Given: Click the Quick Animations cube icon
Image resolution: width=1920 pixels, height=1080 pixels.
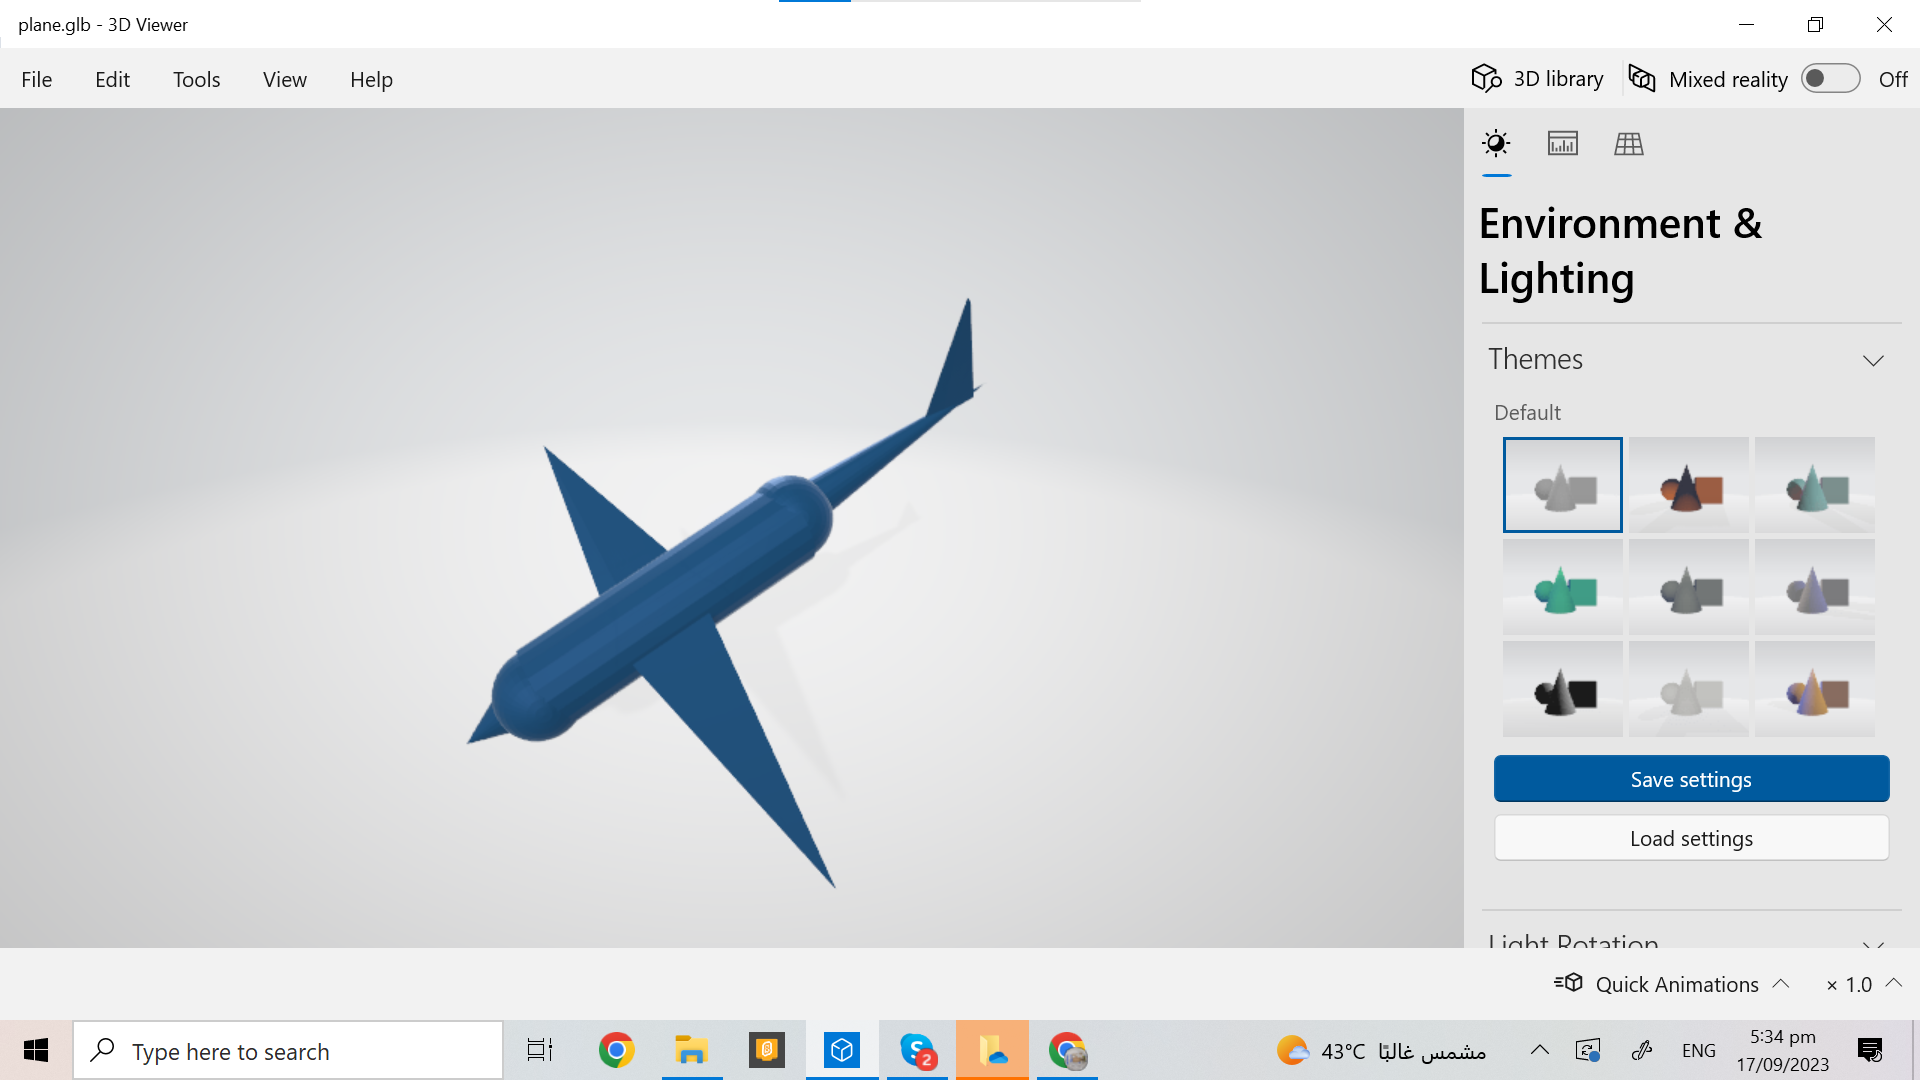Looking at the screenshot, I should (1570, 983).
